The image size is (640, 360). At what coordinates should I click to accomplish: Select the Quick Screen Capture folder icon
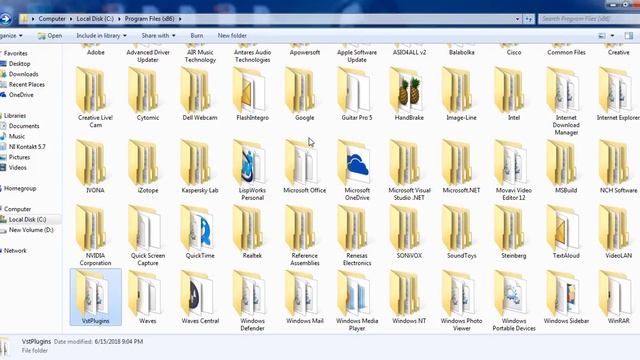point(145,229)
